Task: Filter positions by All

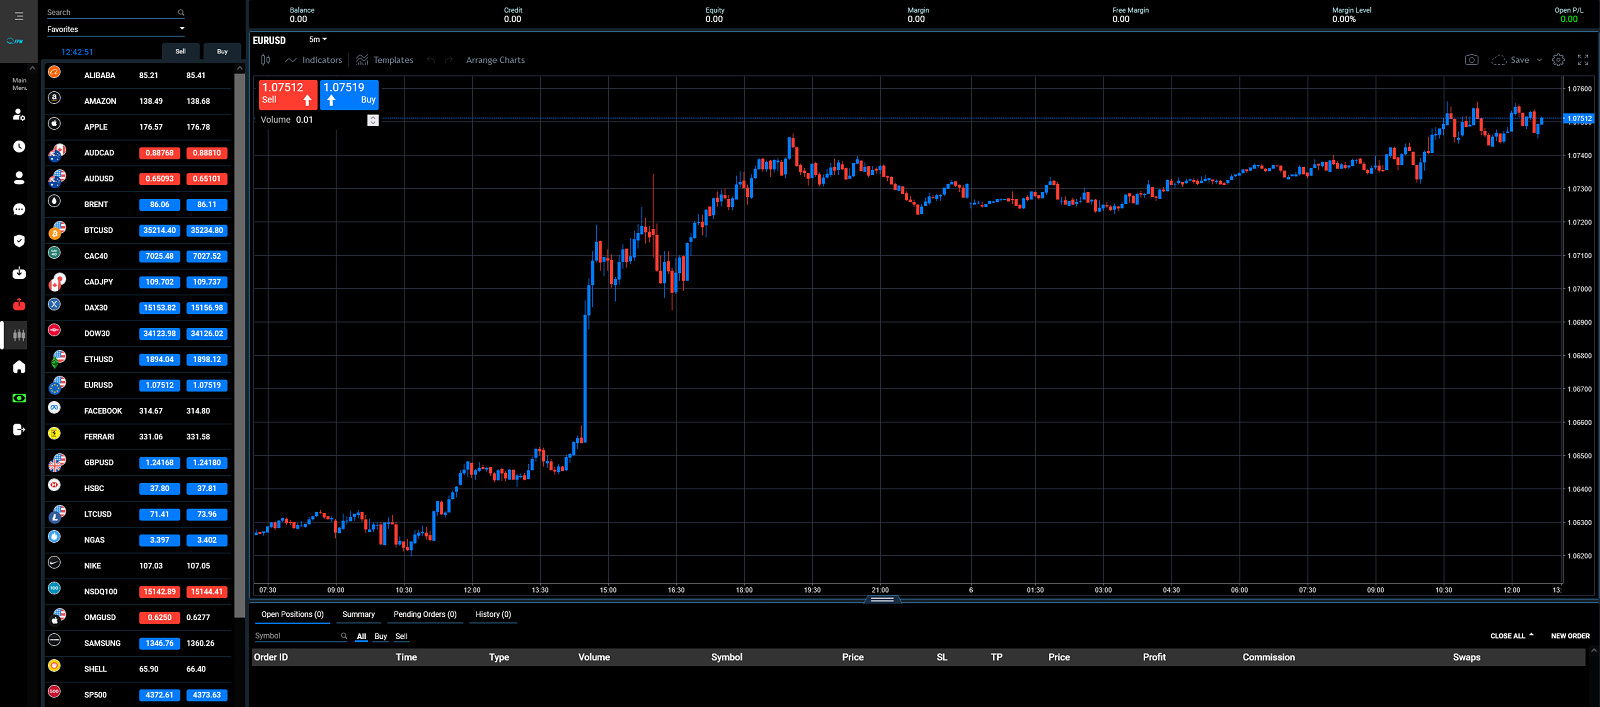Action: click(x=362, y=636)
